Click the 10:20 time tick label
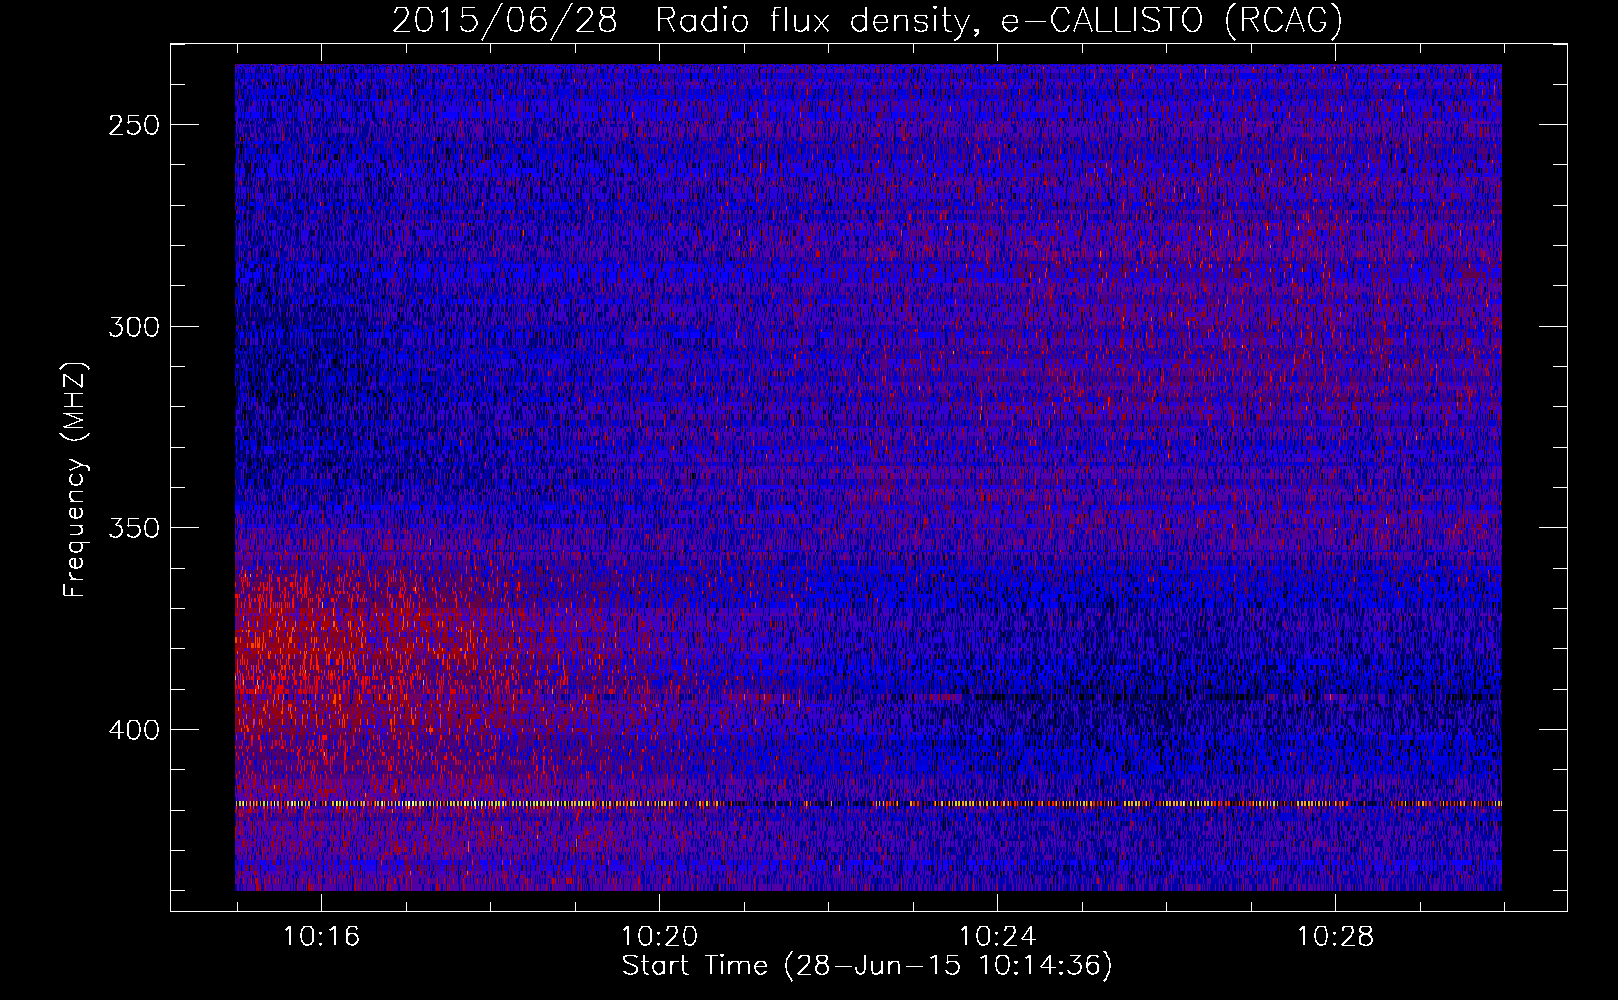This screenshot has height=1000, width=1618. (x=659, y=937)
